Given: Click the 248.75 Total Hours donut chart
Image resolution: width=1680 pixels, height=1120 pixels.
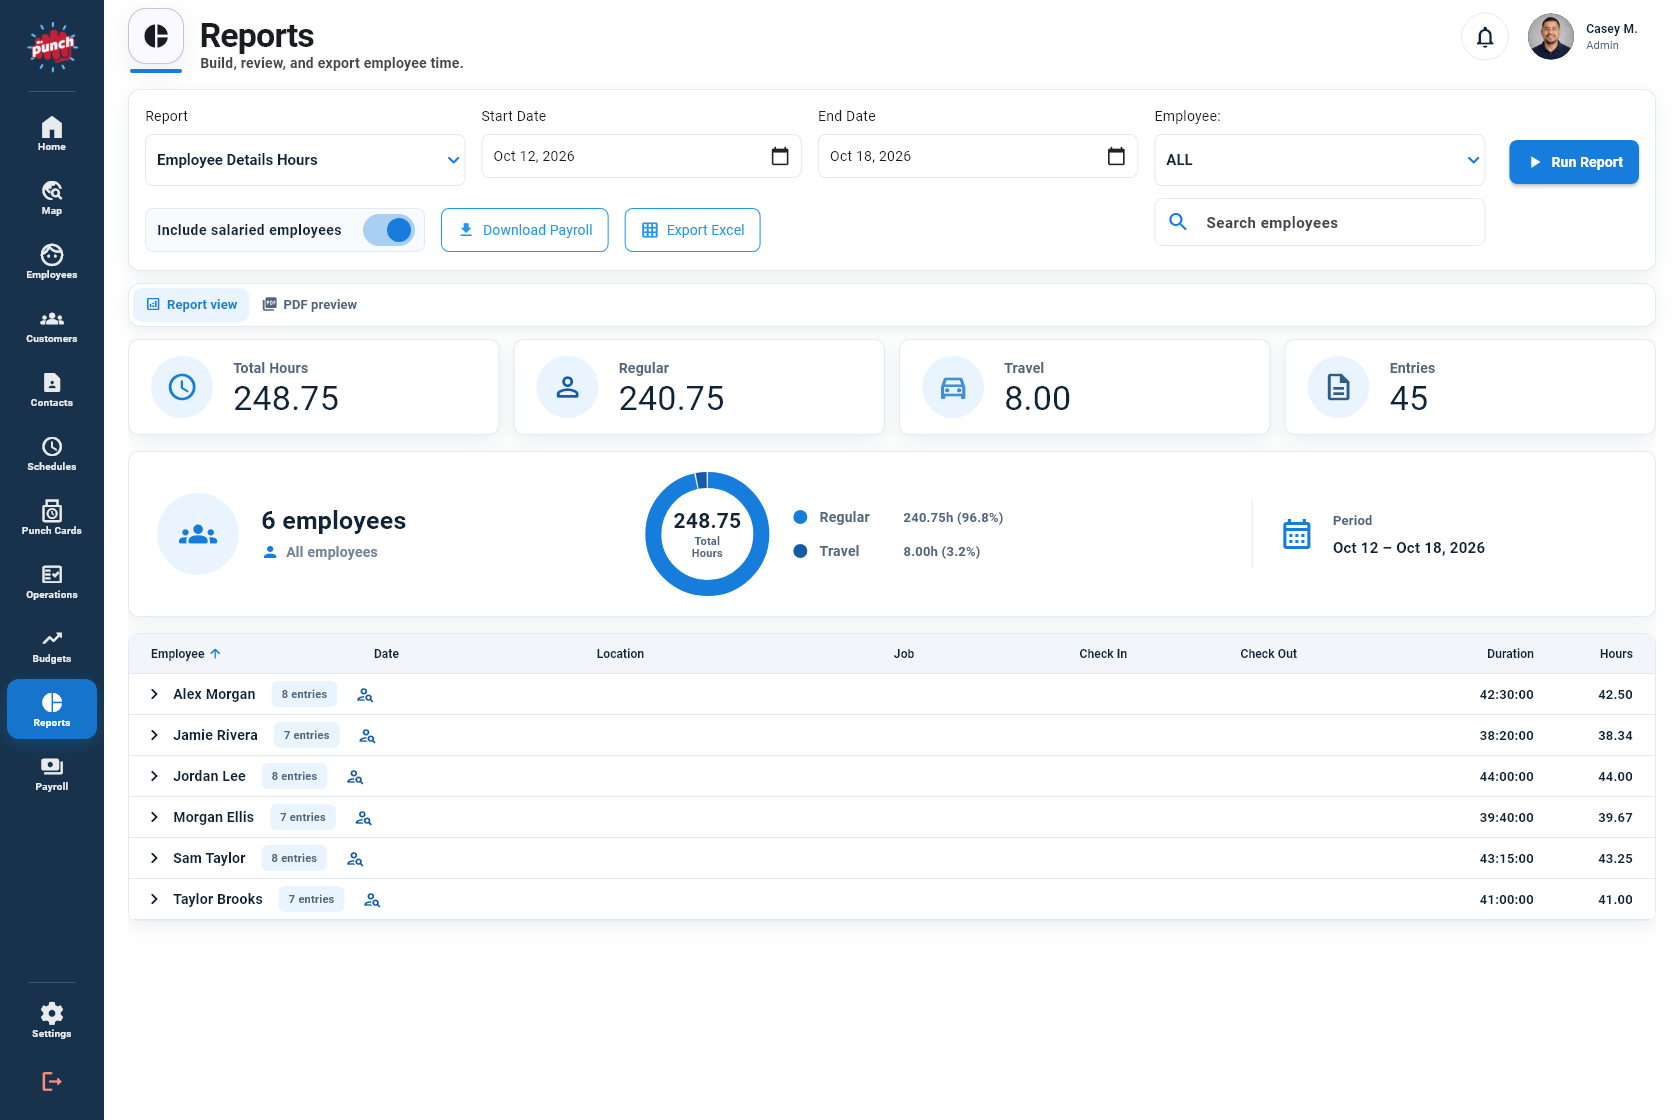Looking at the screenshot, I should point(707,534).
